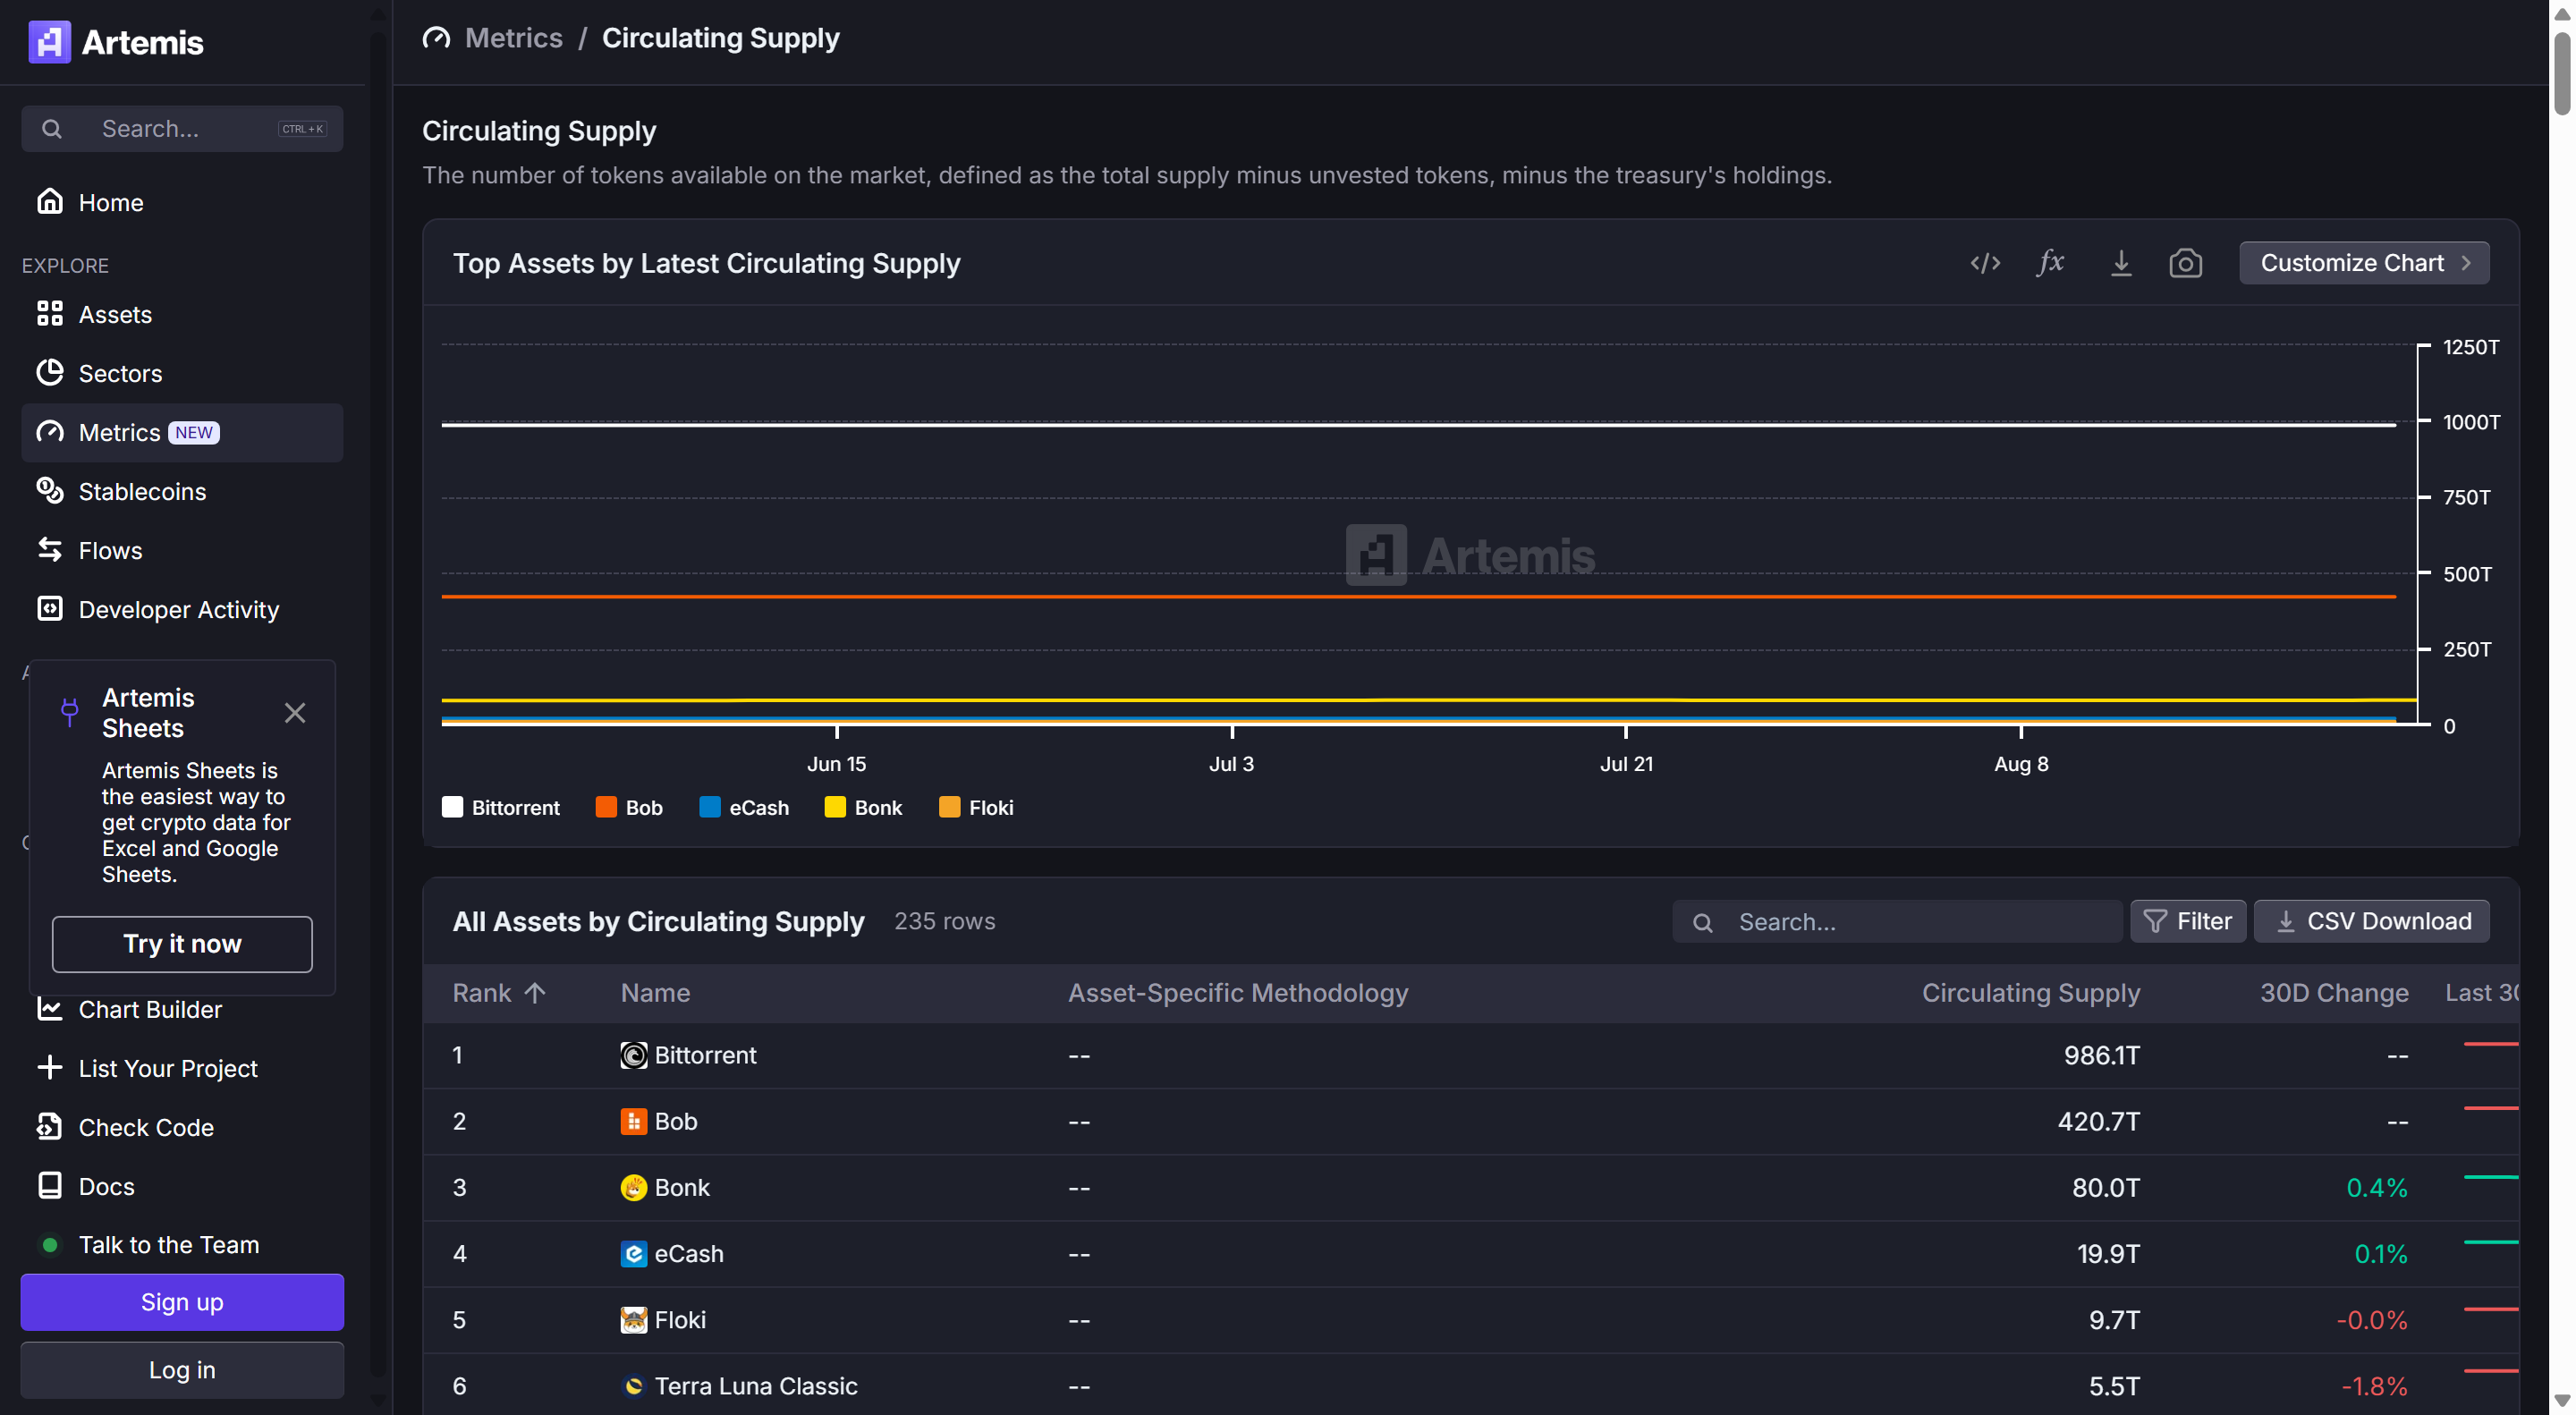Click Try it now button
Image resolution: width=2576 pixels, height=1415 pixels.
click(182, 943)
